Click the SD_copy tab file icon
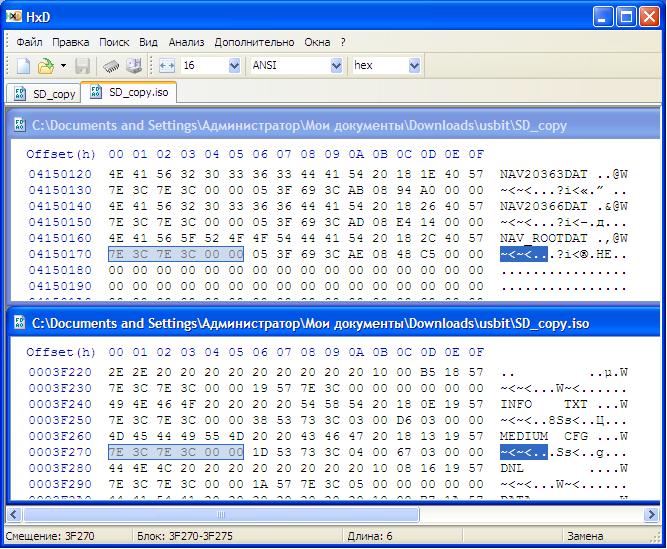 pos(20,94)
